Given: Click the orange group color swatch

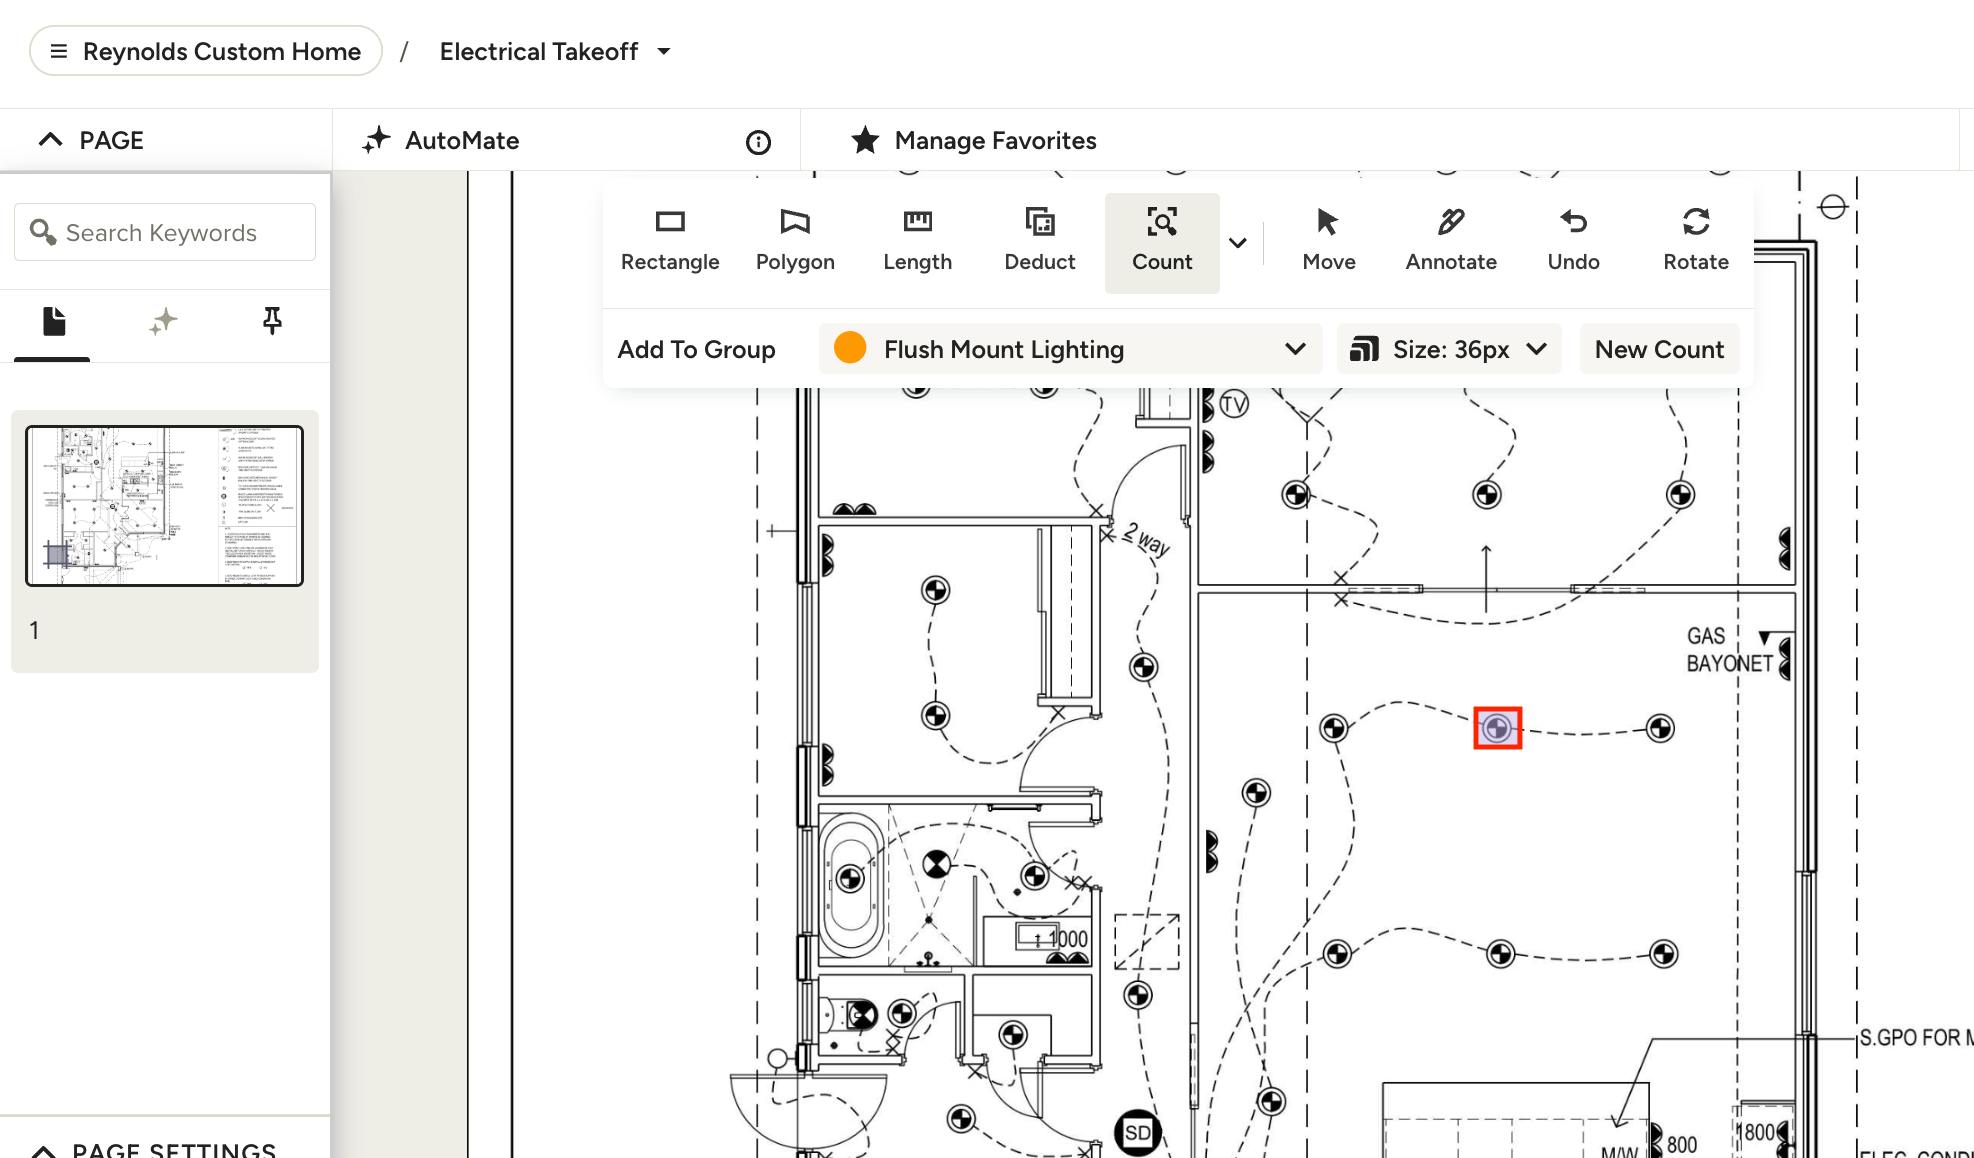Looking at the screenshot, I should [x=849, y=348].
